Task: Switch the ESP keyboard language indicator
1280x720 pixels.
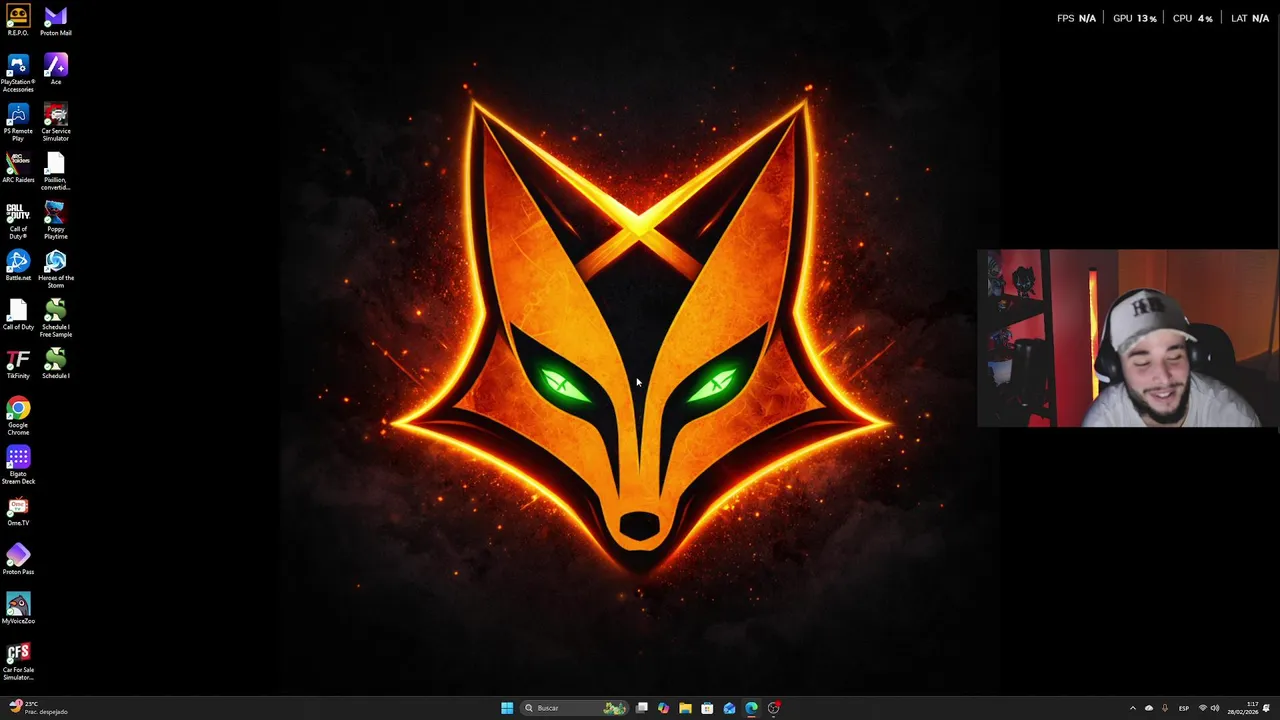Action: [x=1184, y=708]
